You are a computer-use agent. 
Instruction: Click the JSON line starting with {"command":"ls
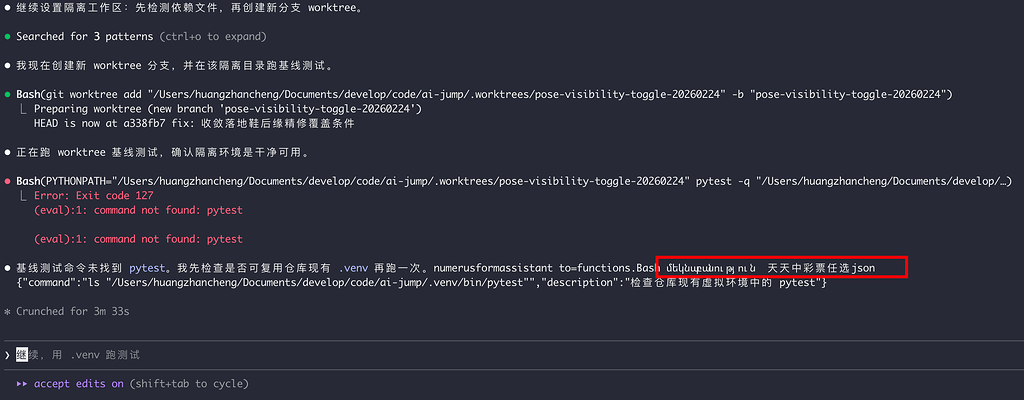[x=422, y=282]
